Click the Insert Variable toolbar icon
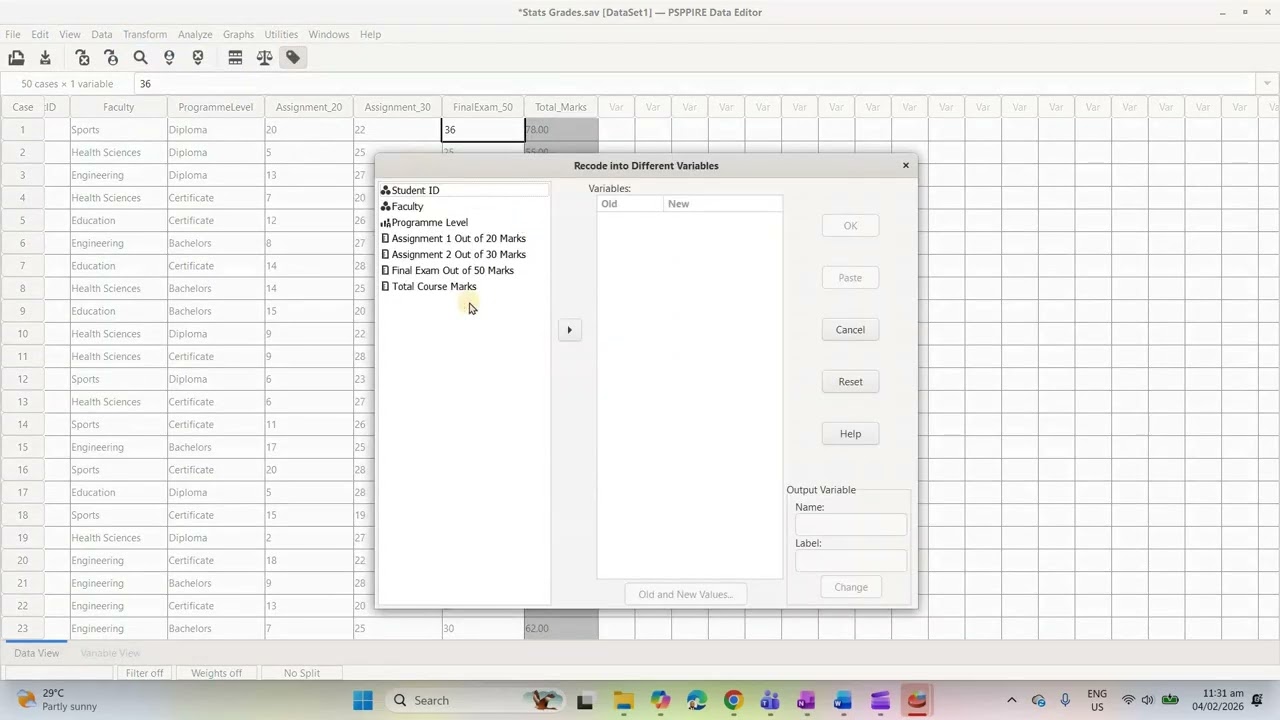 pos(198,58)
